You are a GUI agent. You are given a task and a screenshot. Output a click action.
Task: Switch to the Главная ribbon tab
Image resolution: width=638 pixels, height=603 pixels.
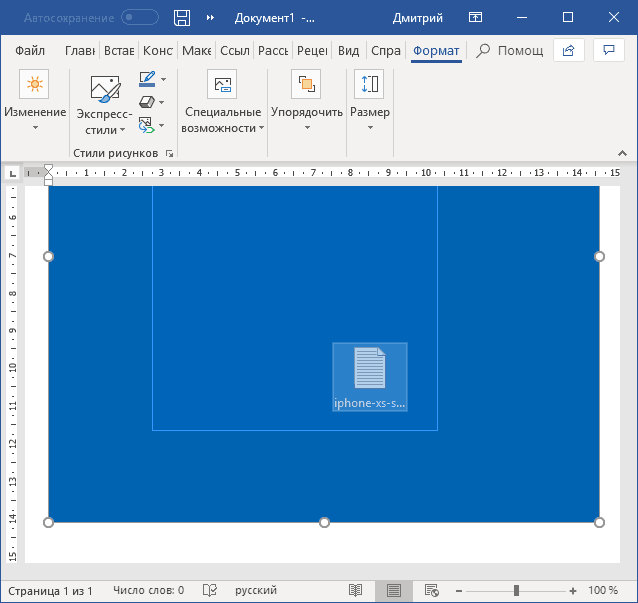point(80,51)
